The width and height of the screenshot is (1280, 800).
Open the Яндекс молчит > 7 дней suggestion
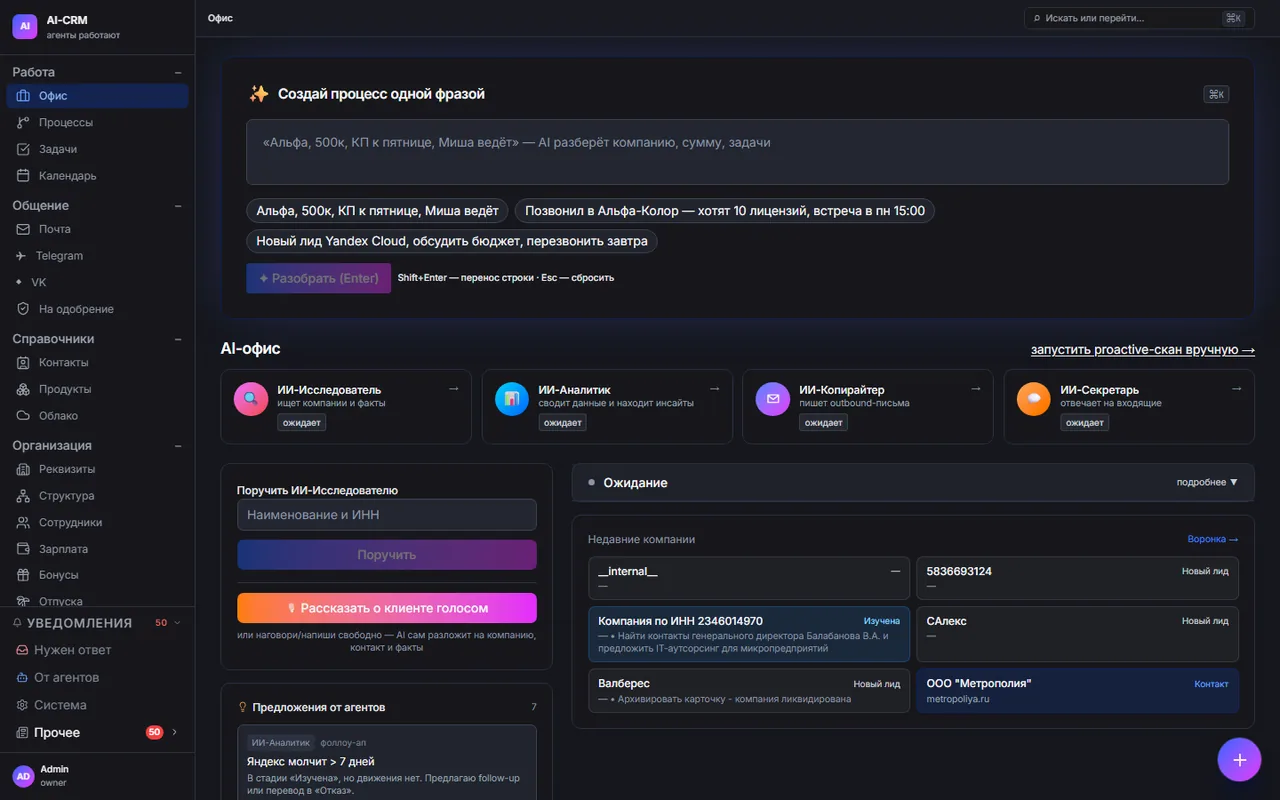tap(387, 762)
